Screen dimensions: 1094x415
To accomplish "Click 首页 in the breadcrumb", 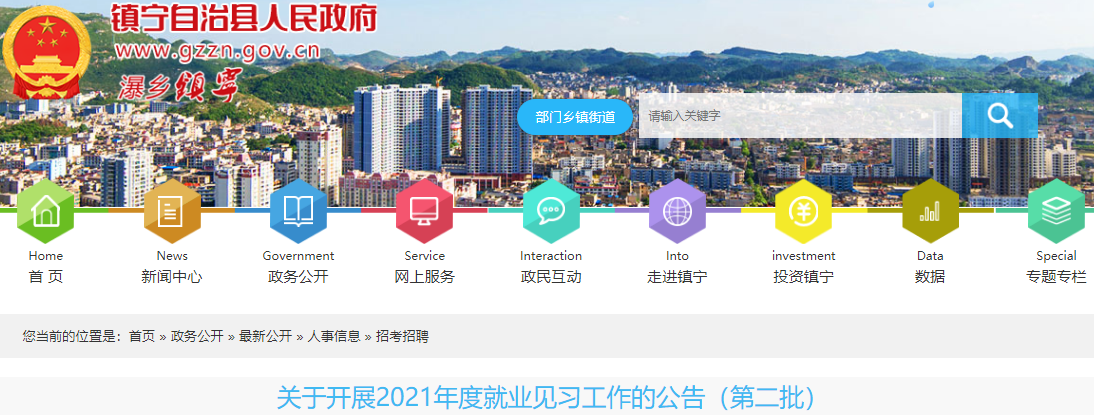I will 142,337.
